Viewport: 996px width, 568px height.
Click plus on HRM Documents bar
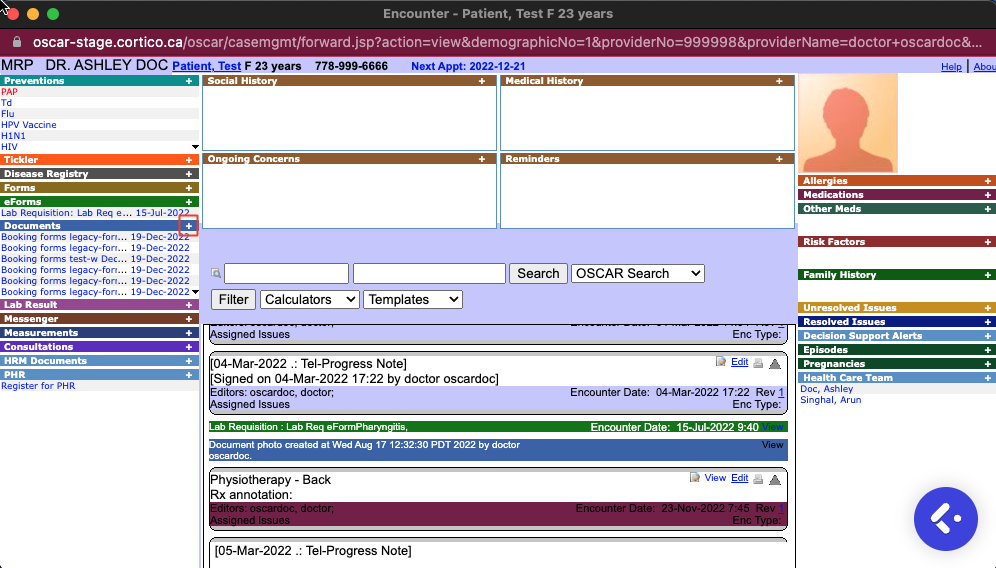point(189,360)
